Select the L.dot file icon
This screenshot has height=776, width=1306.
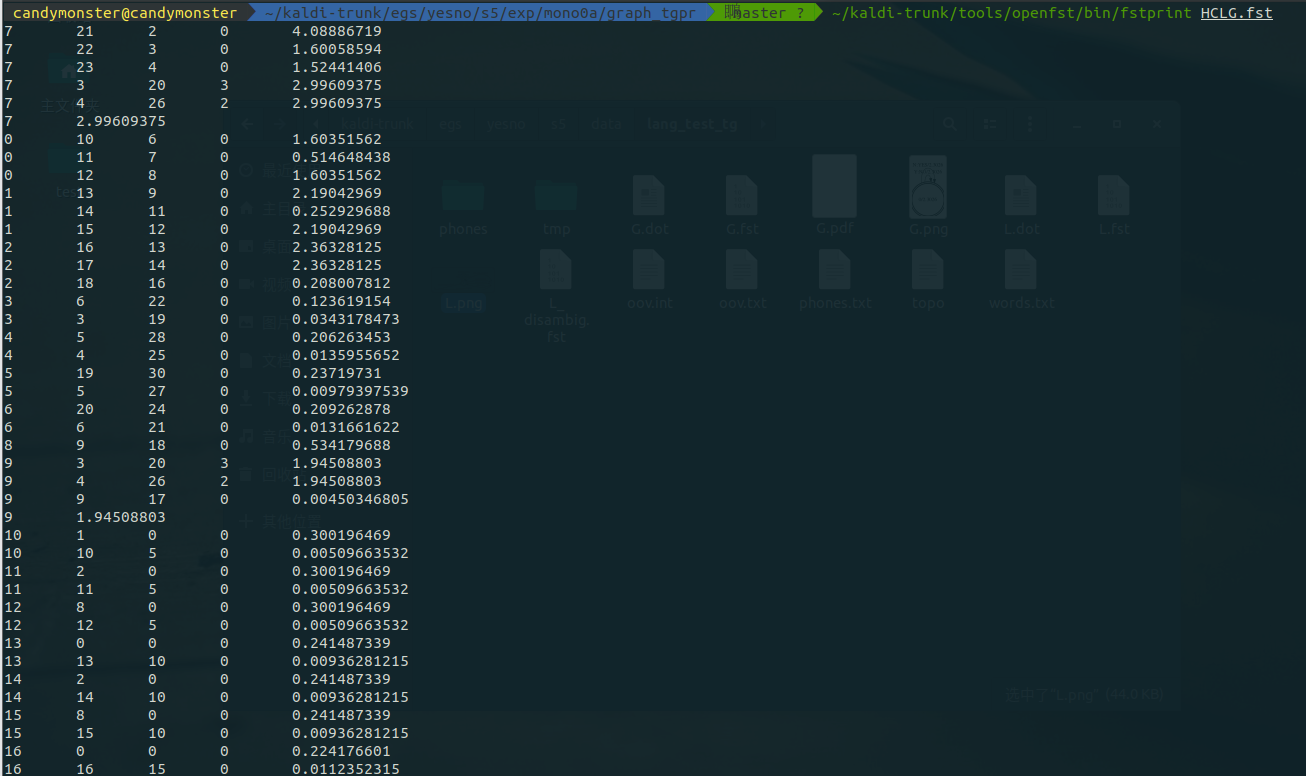point(1020,195)
